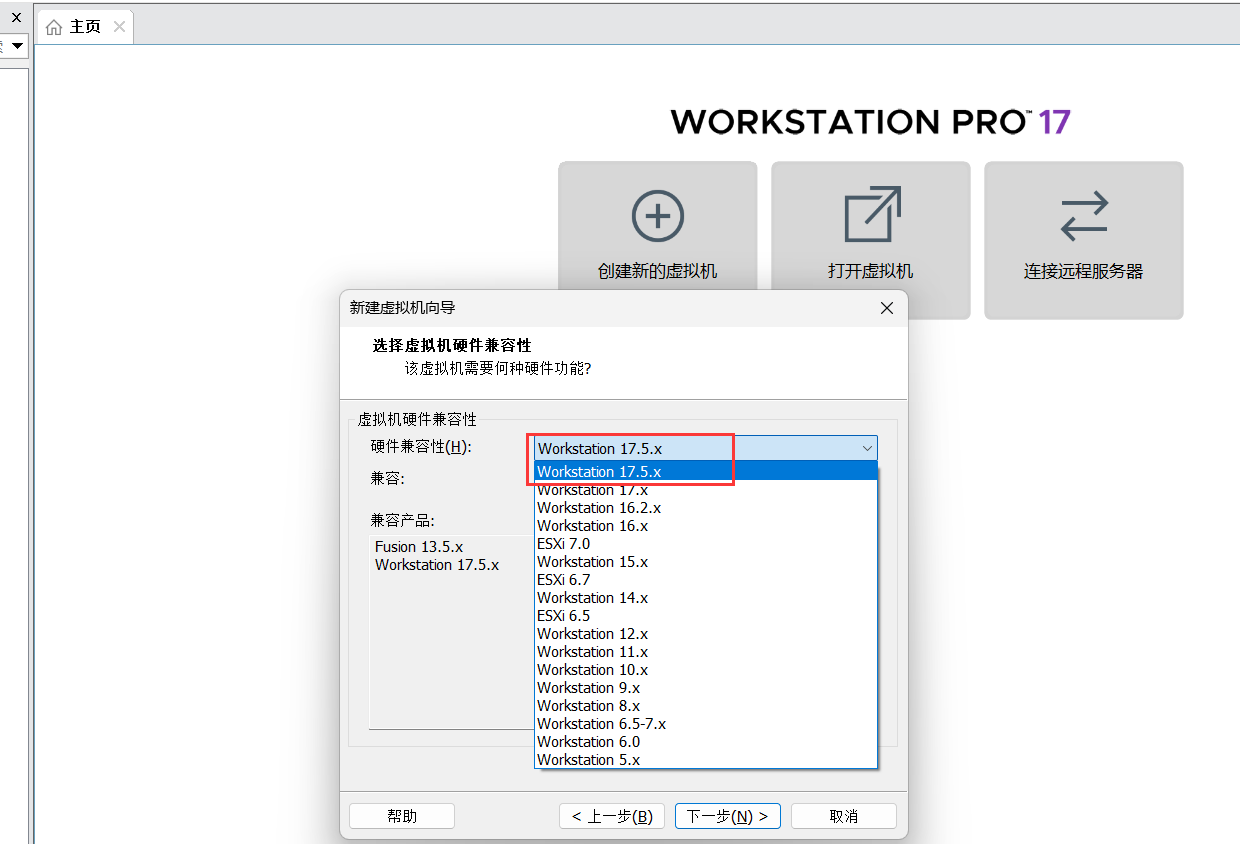The height and width of the screenshot is (844, 1240).
Task: Select Workstation 12.x from the list
Action: click(x=706, y=634)
